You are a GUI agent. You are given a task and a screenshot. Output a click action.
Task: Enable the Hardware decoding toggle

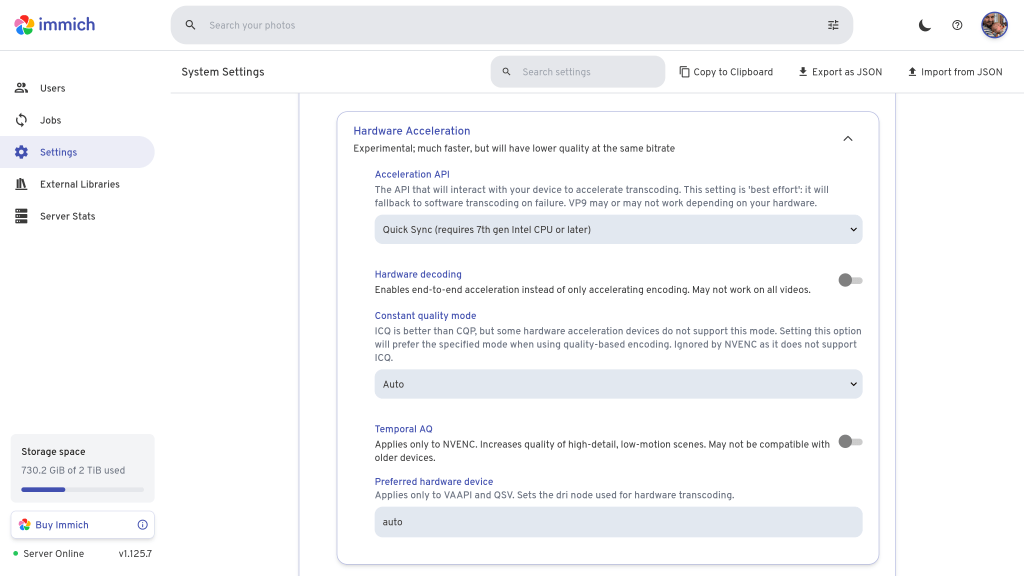pyautogui.click(x=850, y=281)
